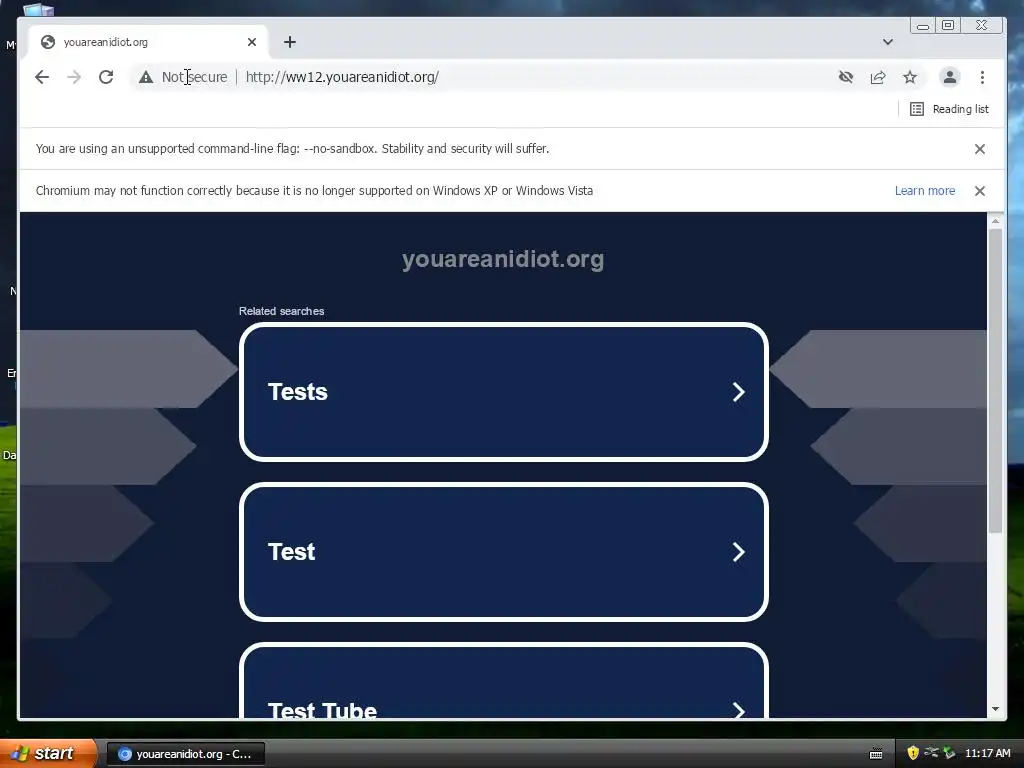Bookmark this page with the star icon
This screenshot has height=768, width=1024.
[910, 77]
